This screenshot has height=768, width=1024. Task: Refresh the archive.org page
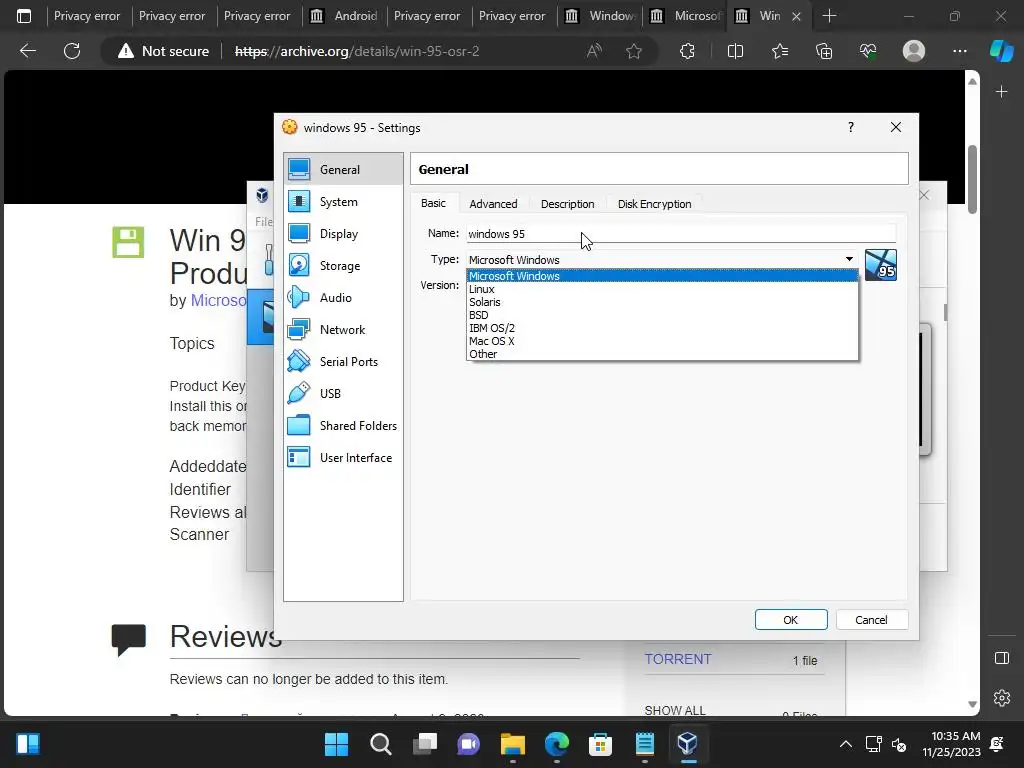(x=72, y=51)
